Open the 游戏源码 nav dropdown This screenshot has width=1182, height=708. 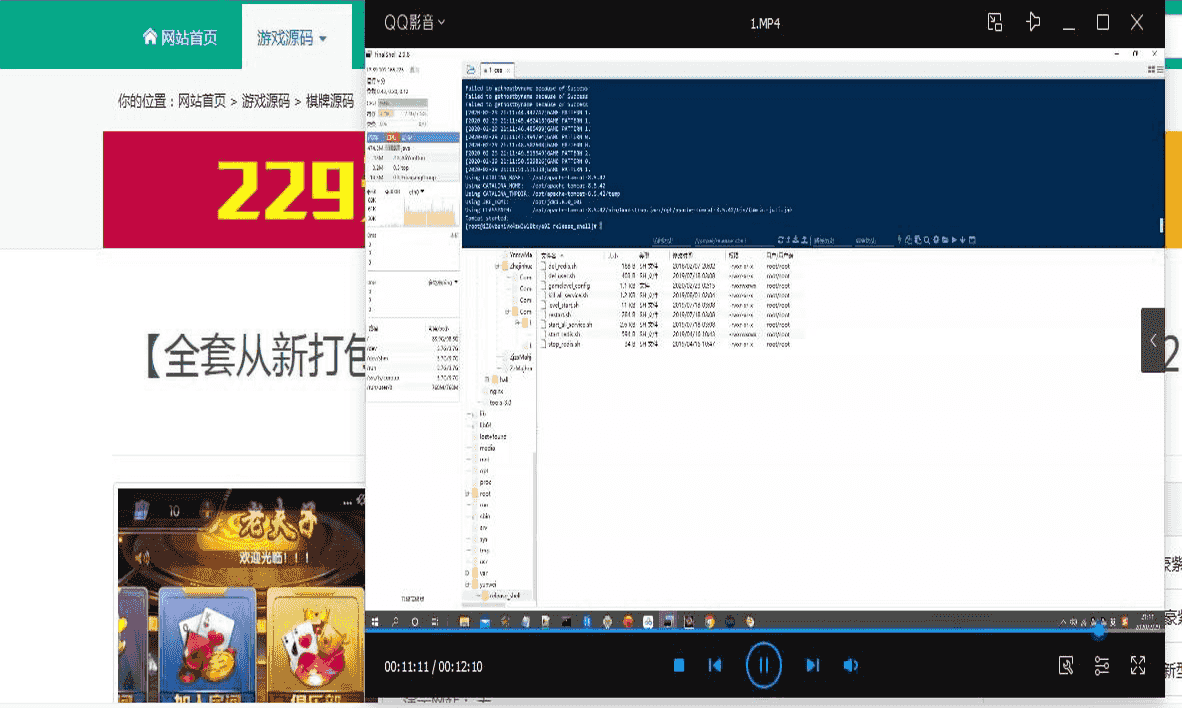(x=292, y=38)
